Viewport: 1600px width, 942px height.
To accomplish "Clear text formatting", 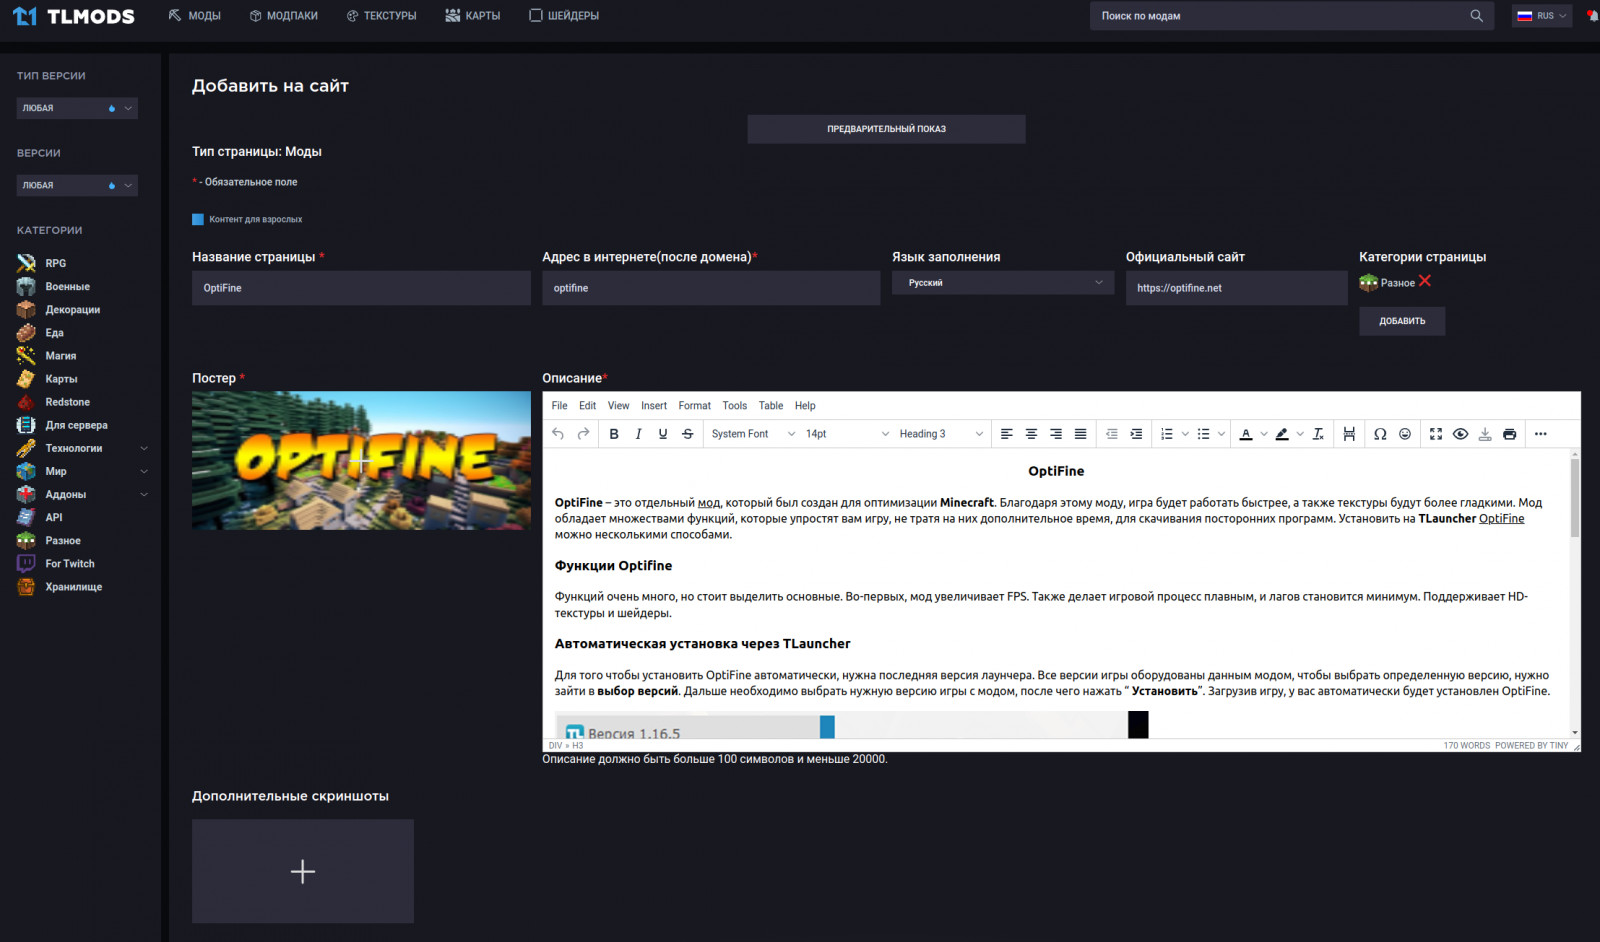I will (x=1318, y=434).
